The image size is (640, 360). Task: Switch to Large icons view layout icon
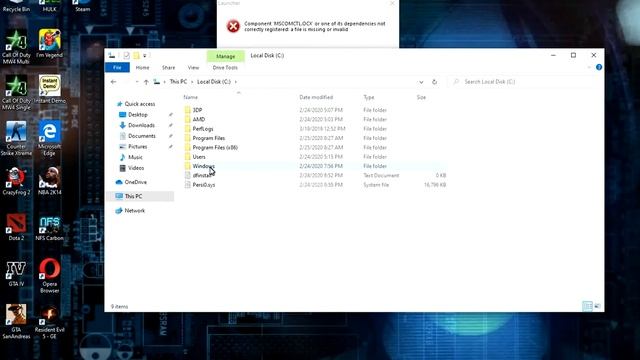(598, 306)
